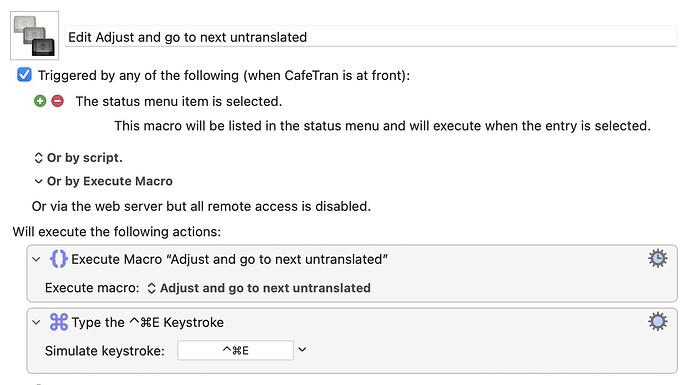Open the Type Keystroke action gear menu

[x=657, y=322]
